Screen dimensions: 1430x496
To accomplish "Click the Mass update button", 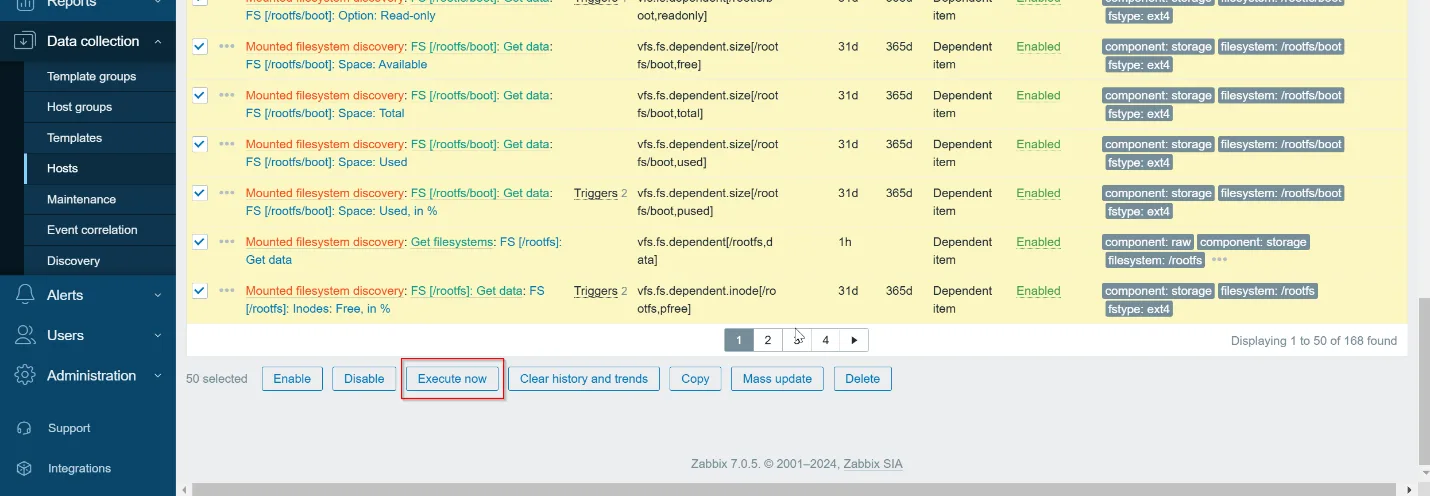I will point(777,379).
